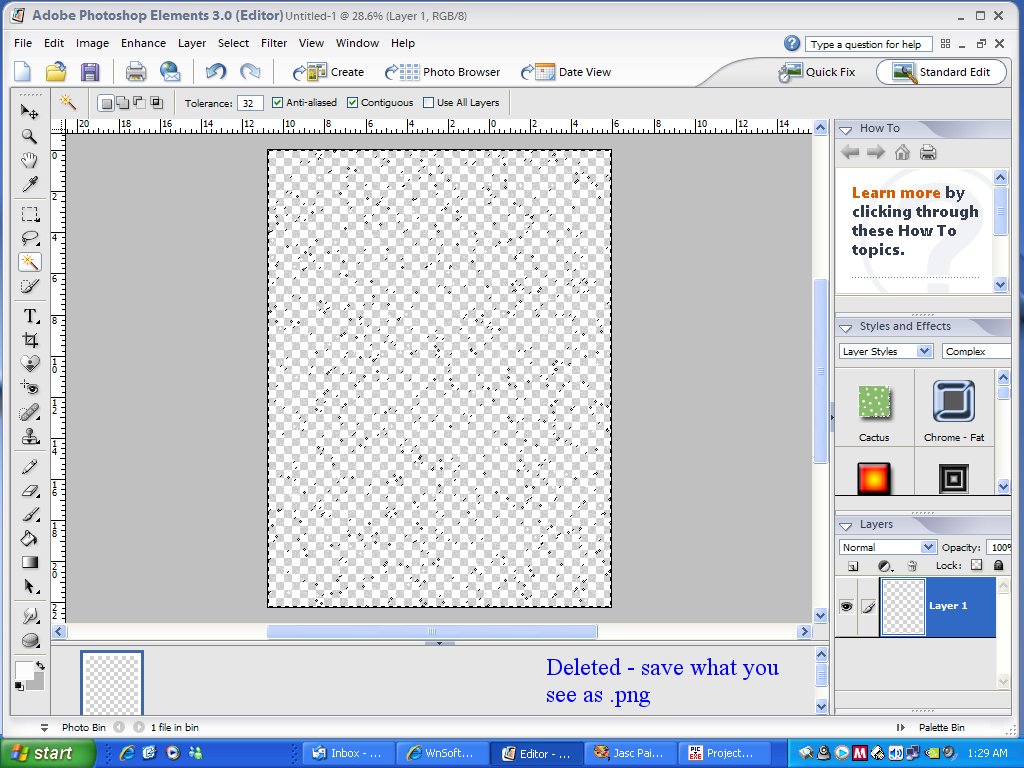Click the Create button

tap(328, 72)
